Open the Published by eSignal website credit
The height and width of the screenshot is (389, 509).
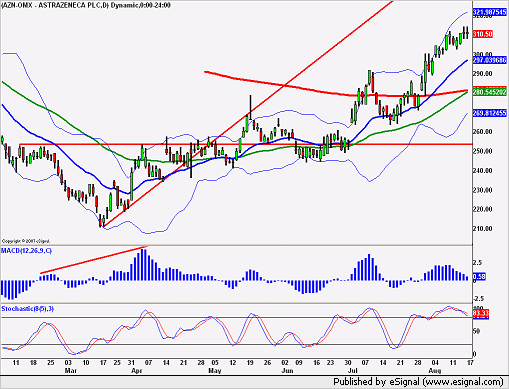[x=418, y=382]
